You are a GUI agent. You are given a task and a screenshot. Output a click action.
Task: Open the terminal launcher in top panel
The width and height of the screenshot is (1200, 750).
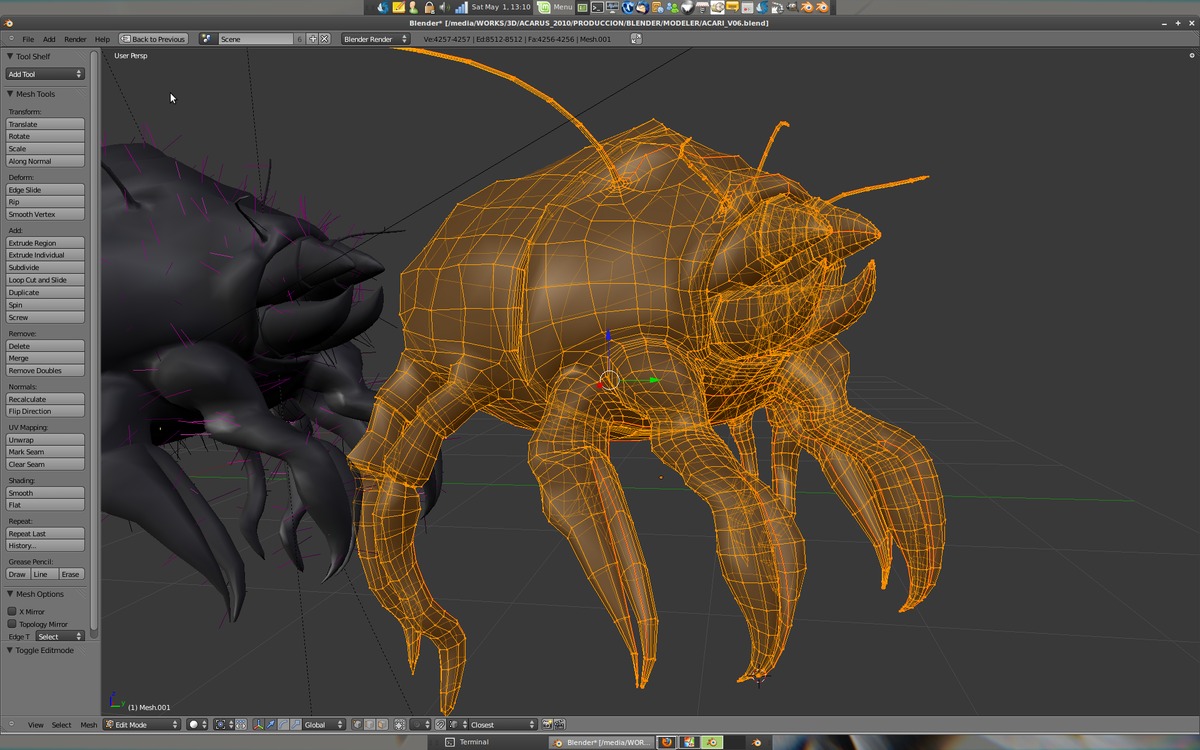[597, 7]
